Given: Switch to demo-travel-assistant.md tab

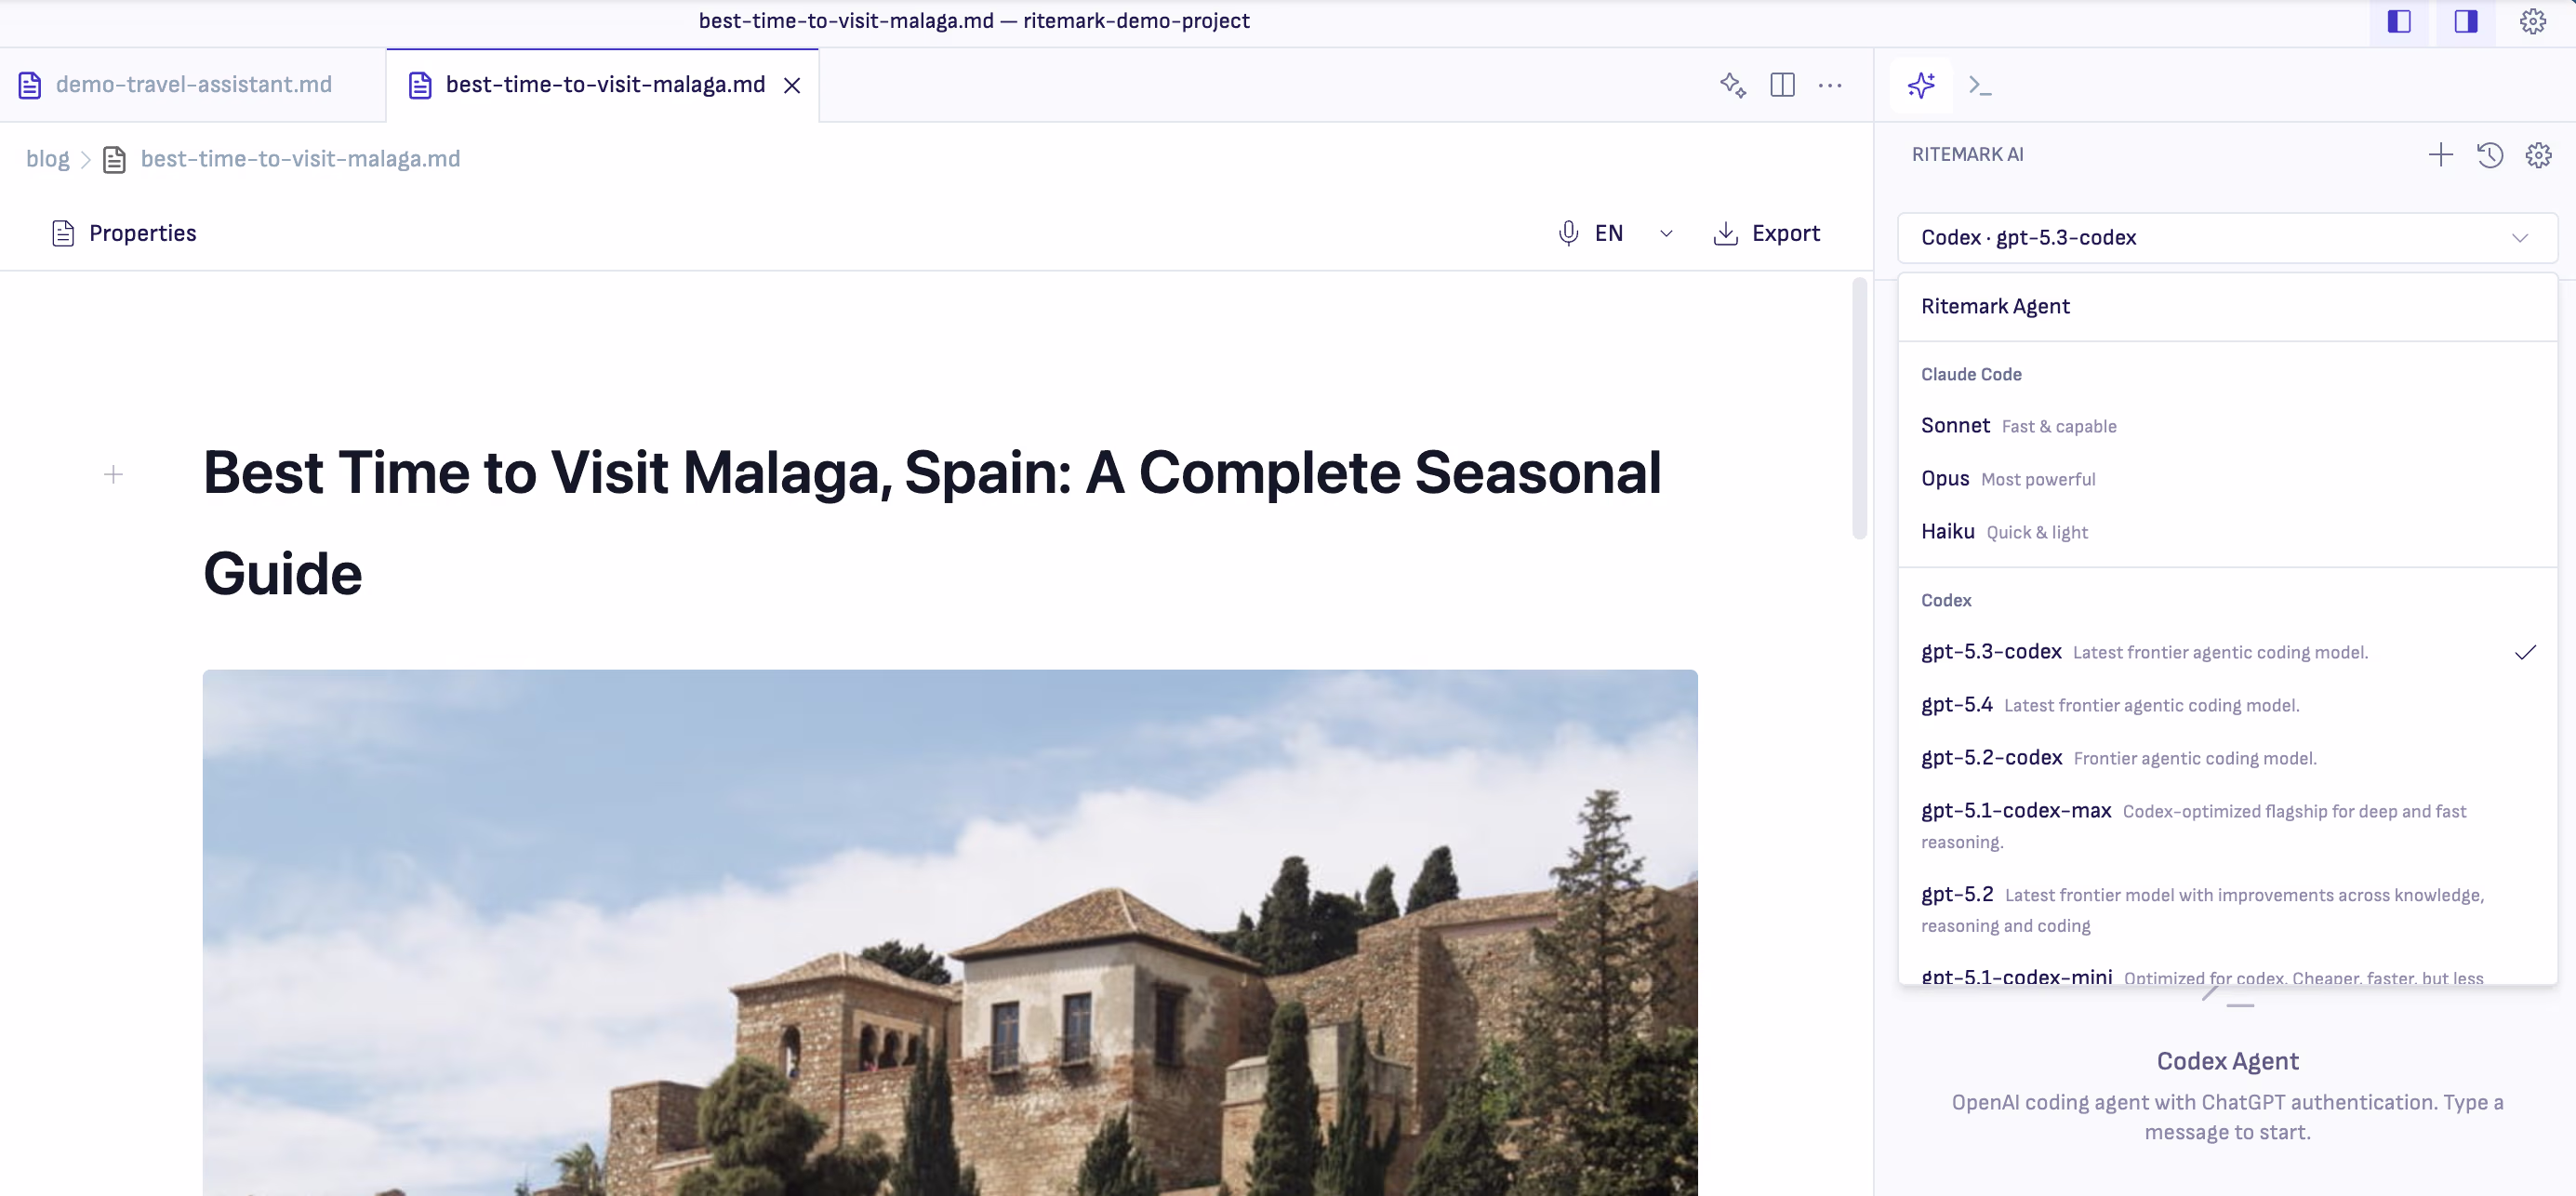Looking at the screenshot, I should (192, 85).
